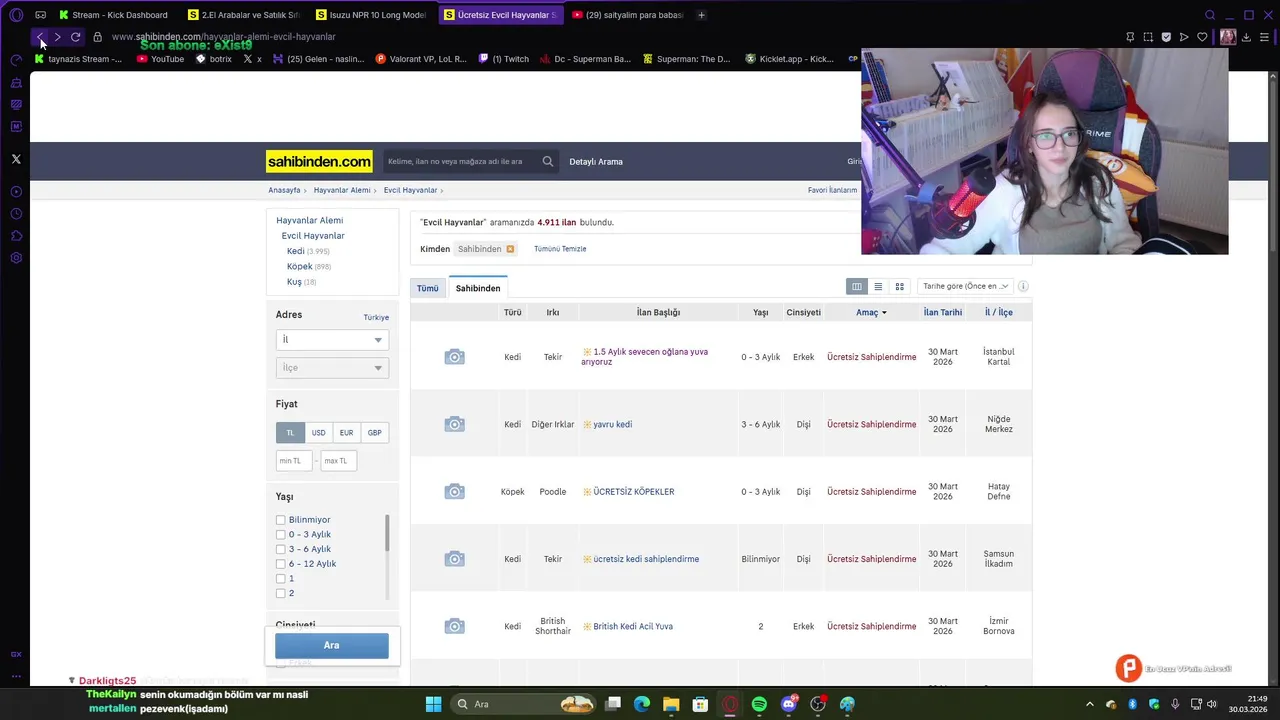This screenshot has height=720, width=1280.
Task: Click the browser search tabs magnifier icon
Action: (1210, 15)
